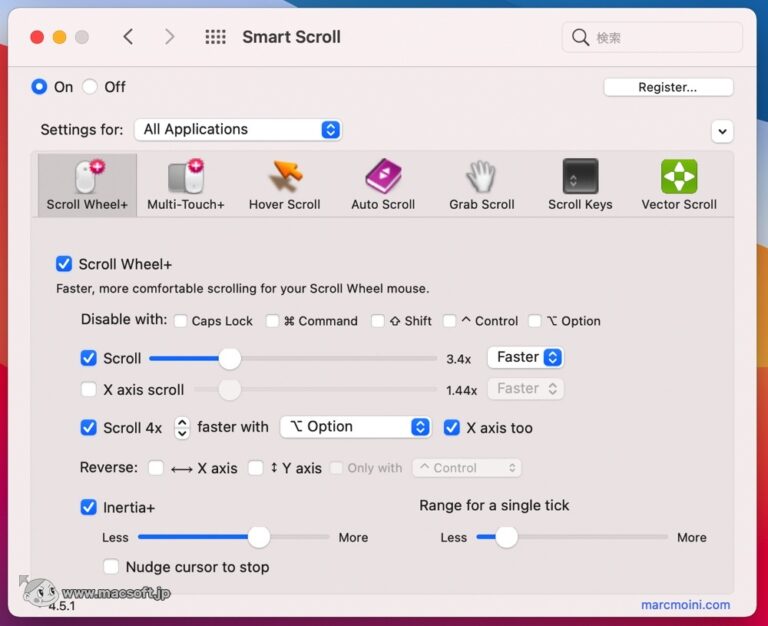Focus the search input field

coord(652,37)
